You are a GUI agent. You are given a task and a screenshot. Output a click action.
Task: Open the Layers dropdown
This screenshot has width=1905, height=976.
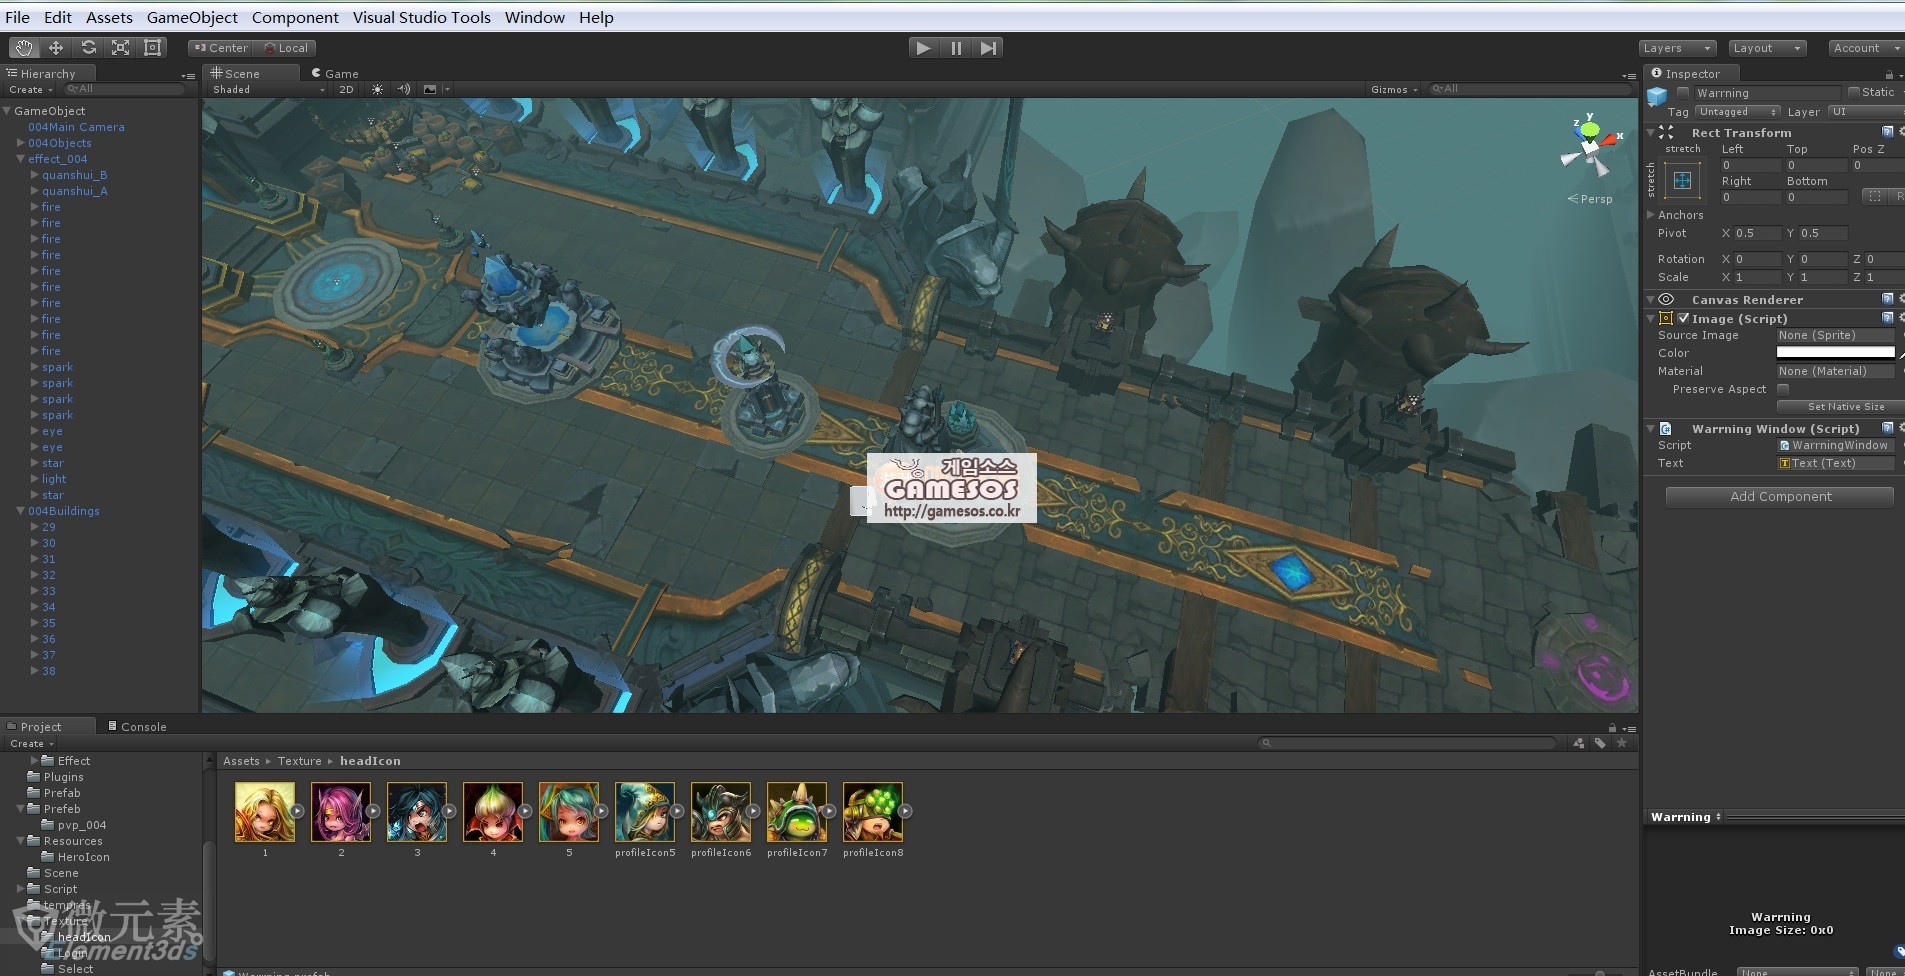[1677, 48]
